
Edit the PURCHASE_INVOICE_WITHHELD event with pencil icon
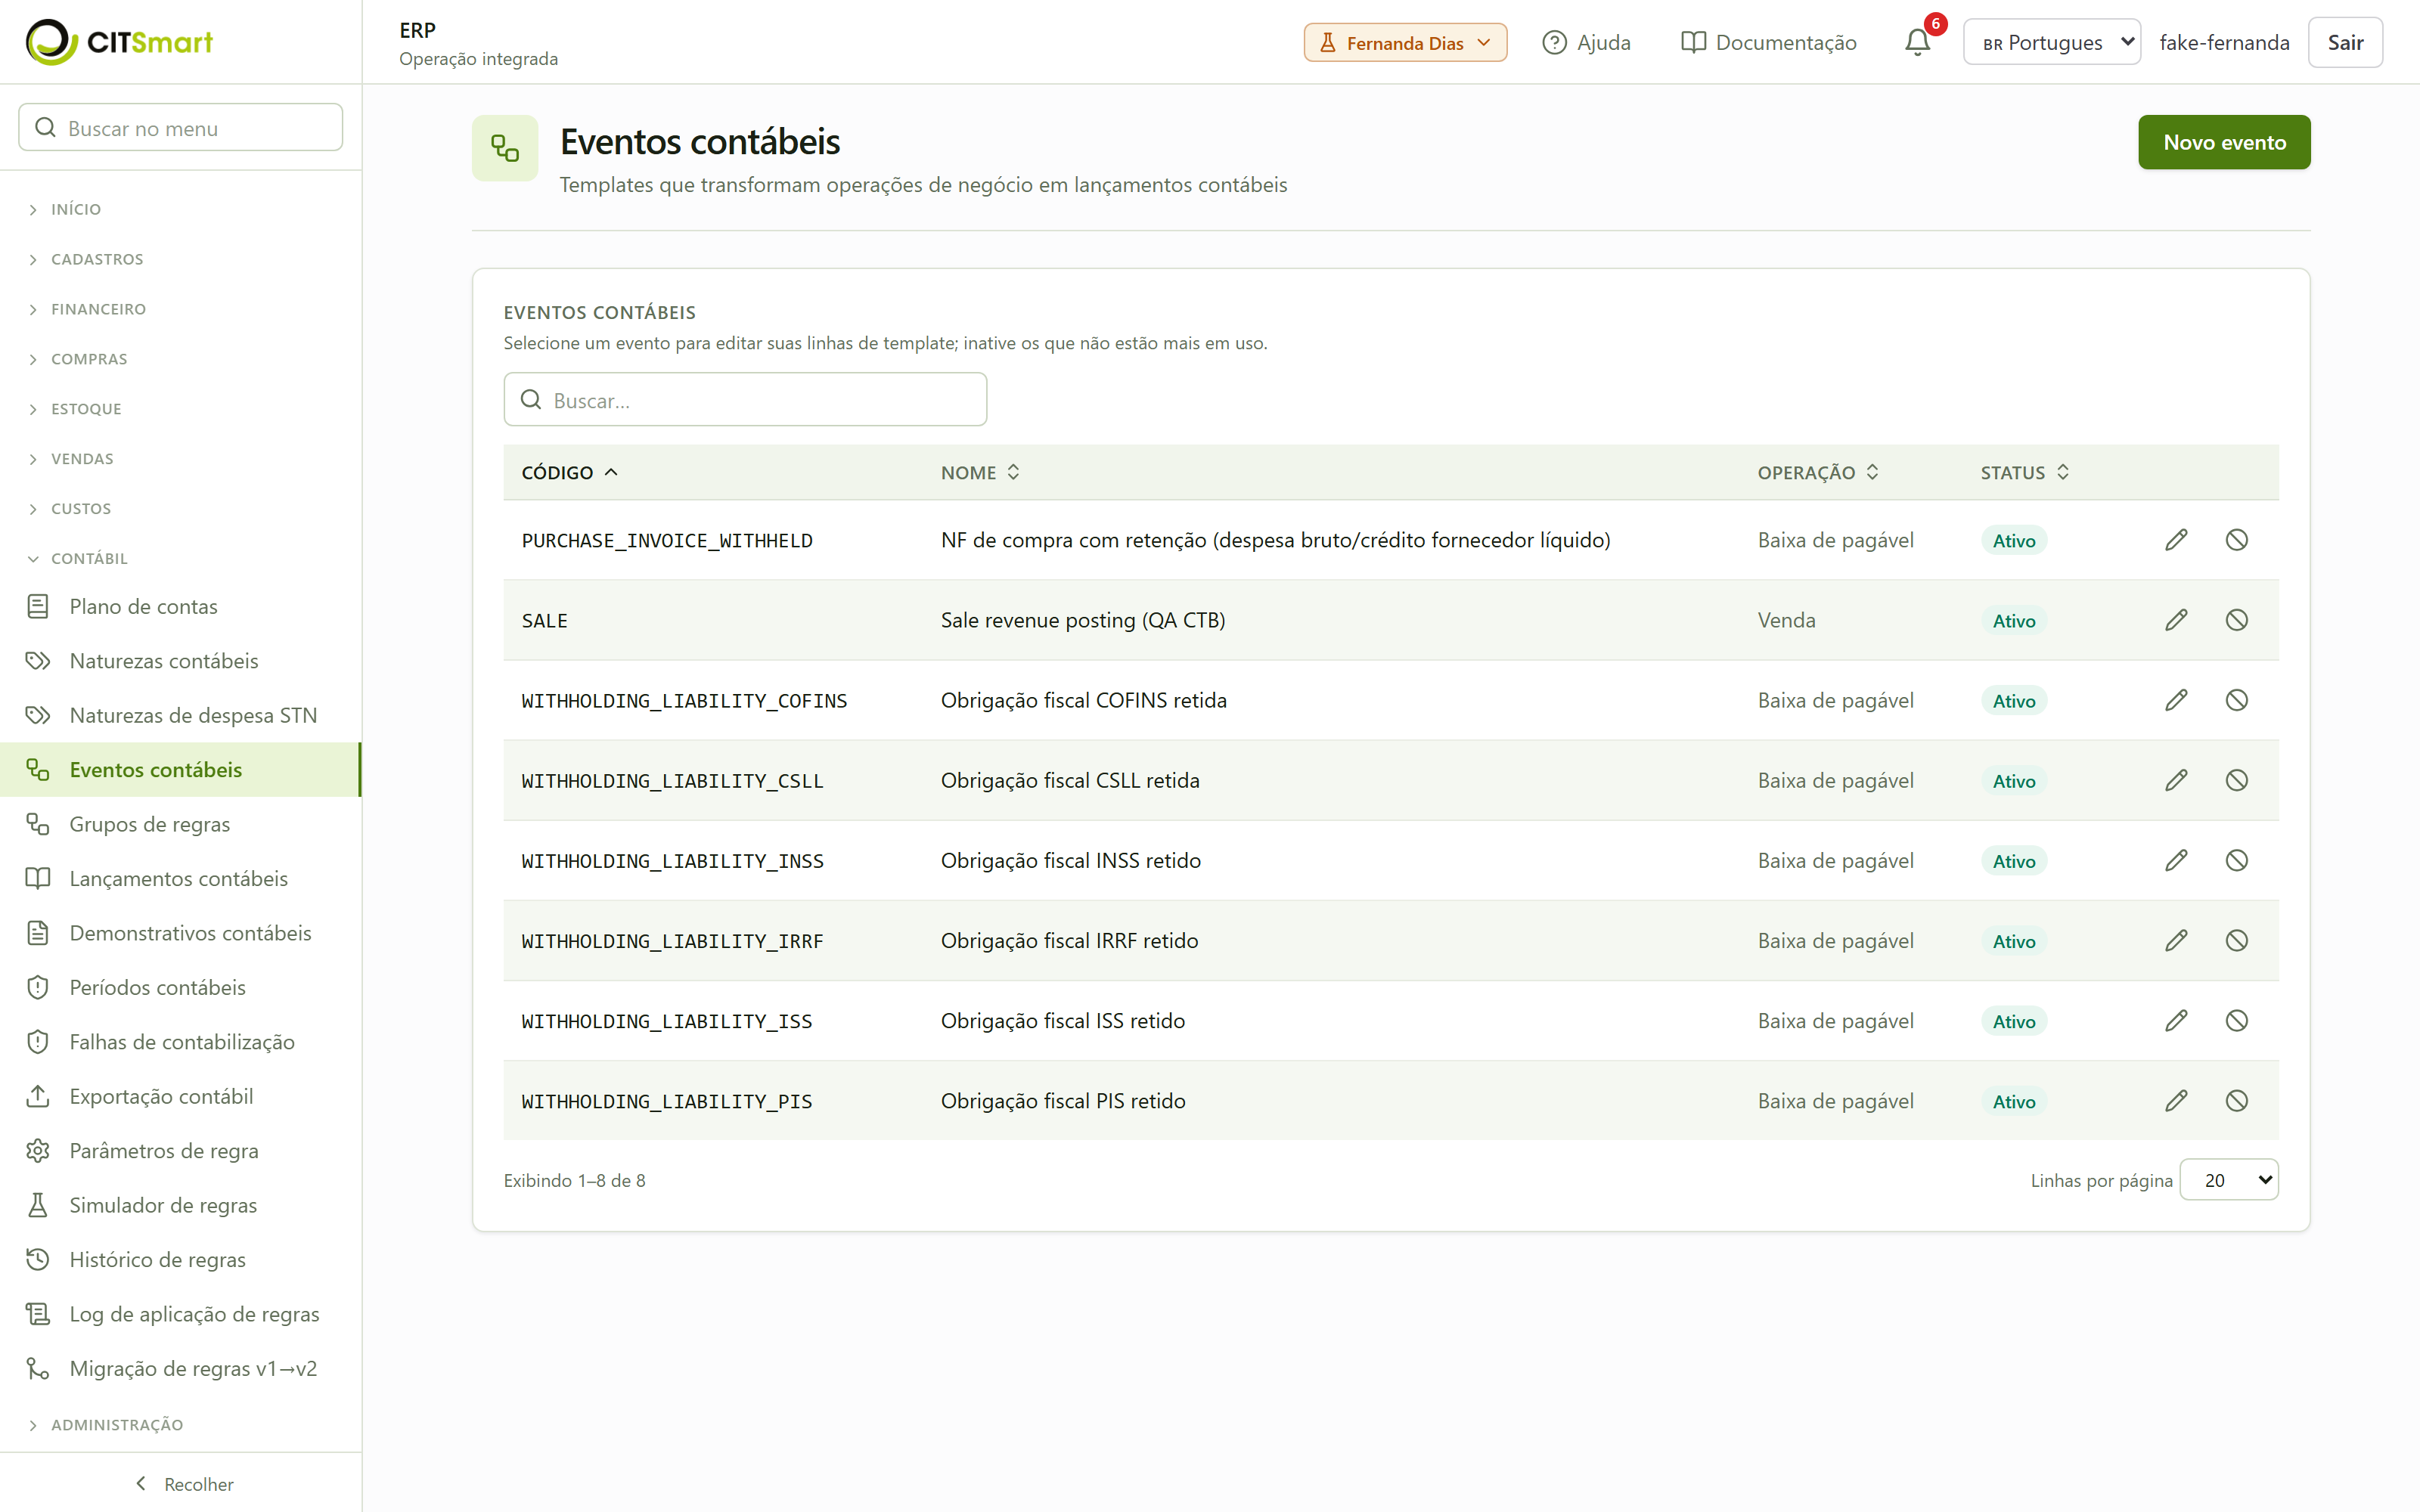coord(2176,540)
